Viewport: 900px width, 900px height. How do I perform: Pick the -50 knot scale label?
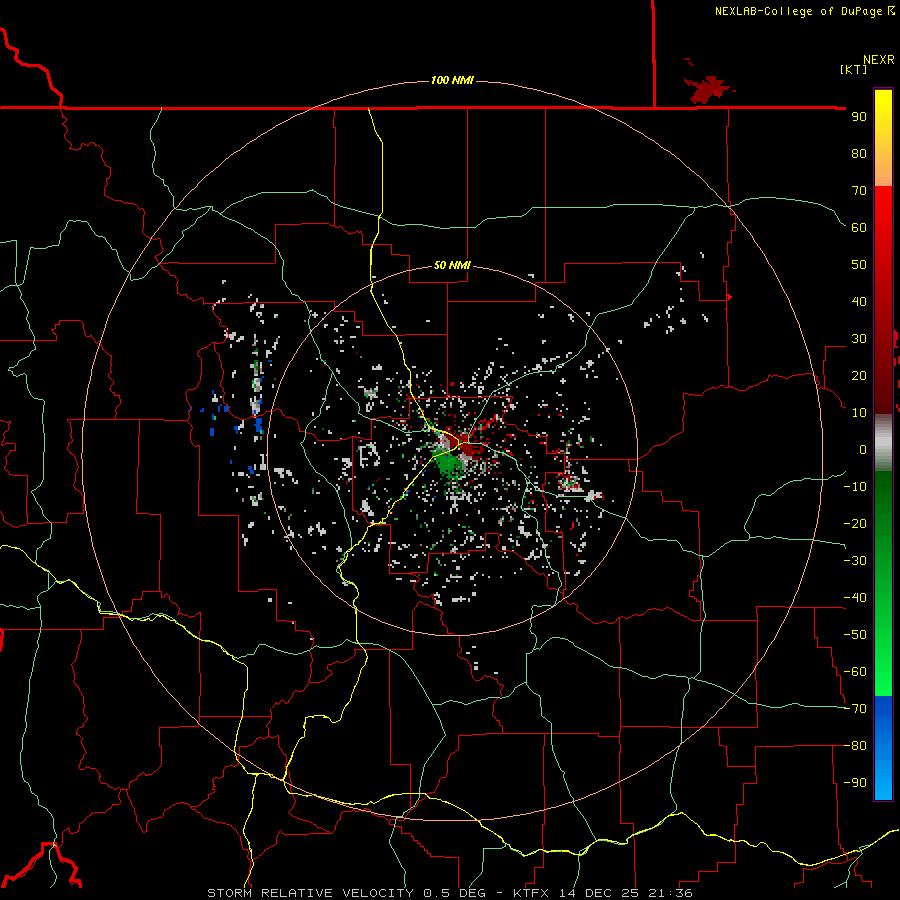[x=855, y=635]
